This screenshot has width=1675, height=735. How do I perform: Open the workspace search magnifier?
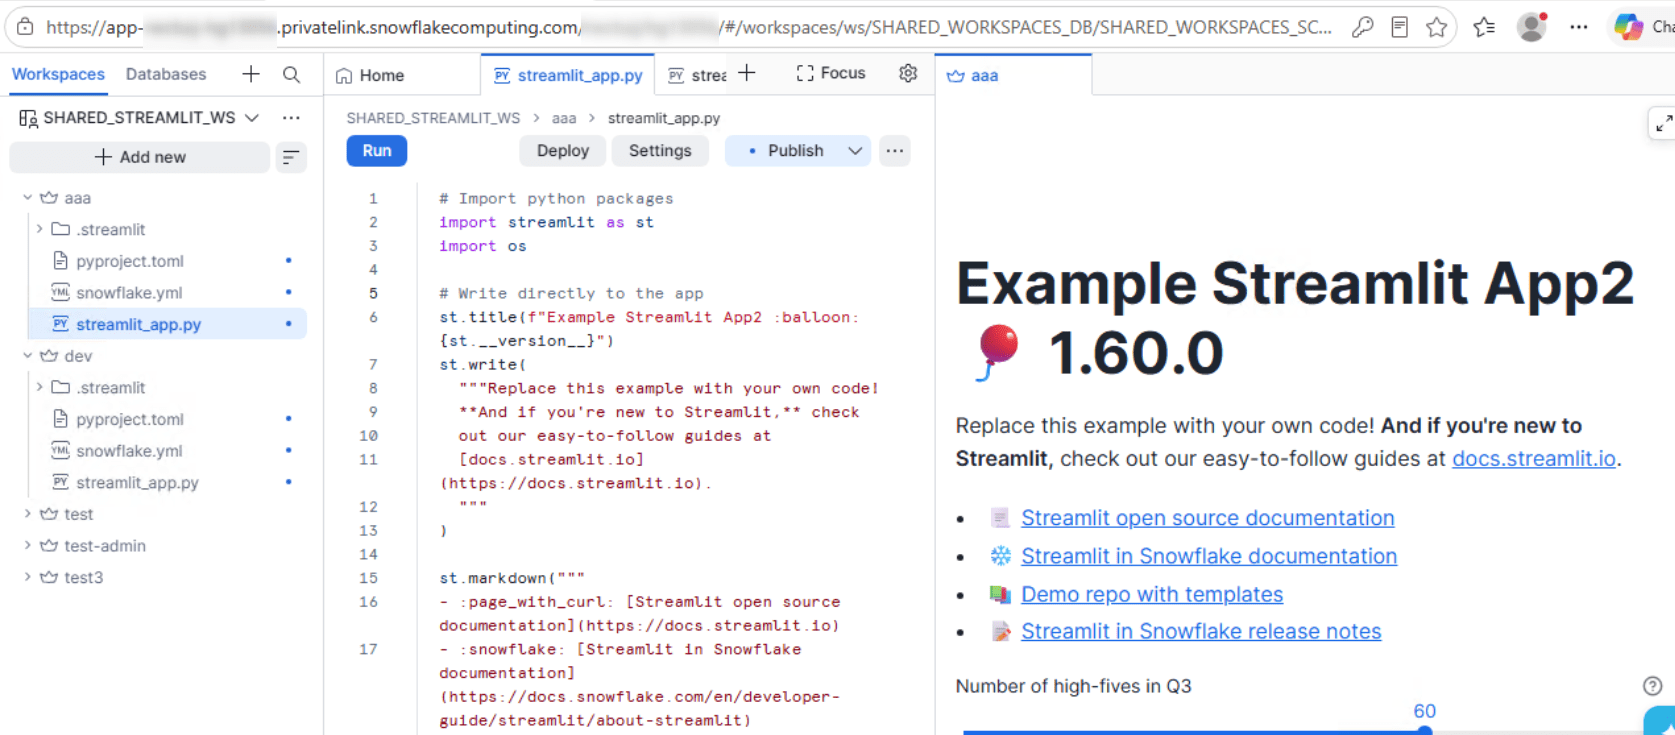tap(291, 74)
